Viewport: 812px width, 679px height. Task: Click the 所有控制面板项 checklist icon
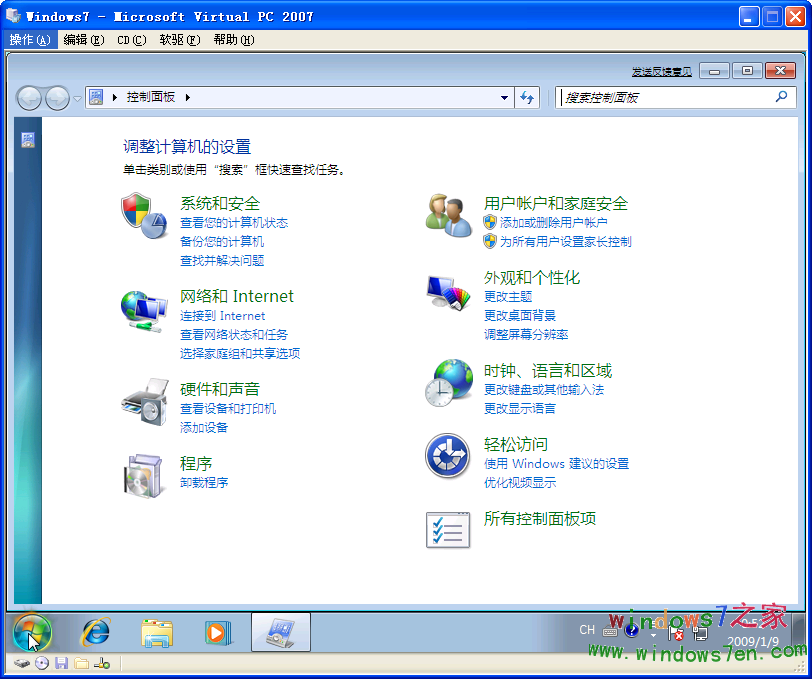click(x=448, y=530)
